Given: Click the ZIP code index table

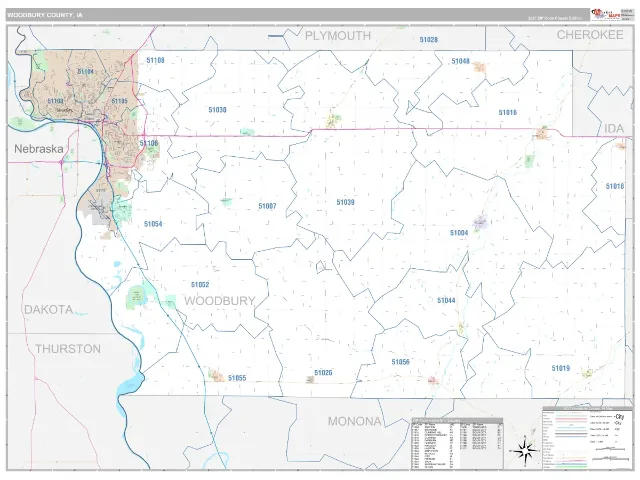Looking at the screenshot, I should coord(457,443).
